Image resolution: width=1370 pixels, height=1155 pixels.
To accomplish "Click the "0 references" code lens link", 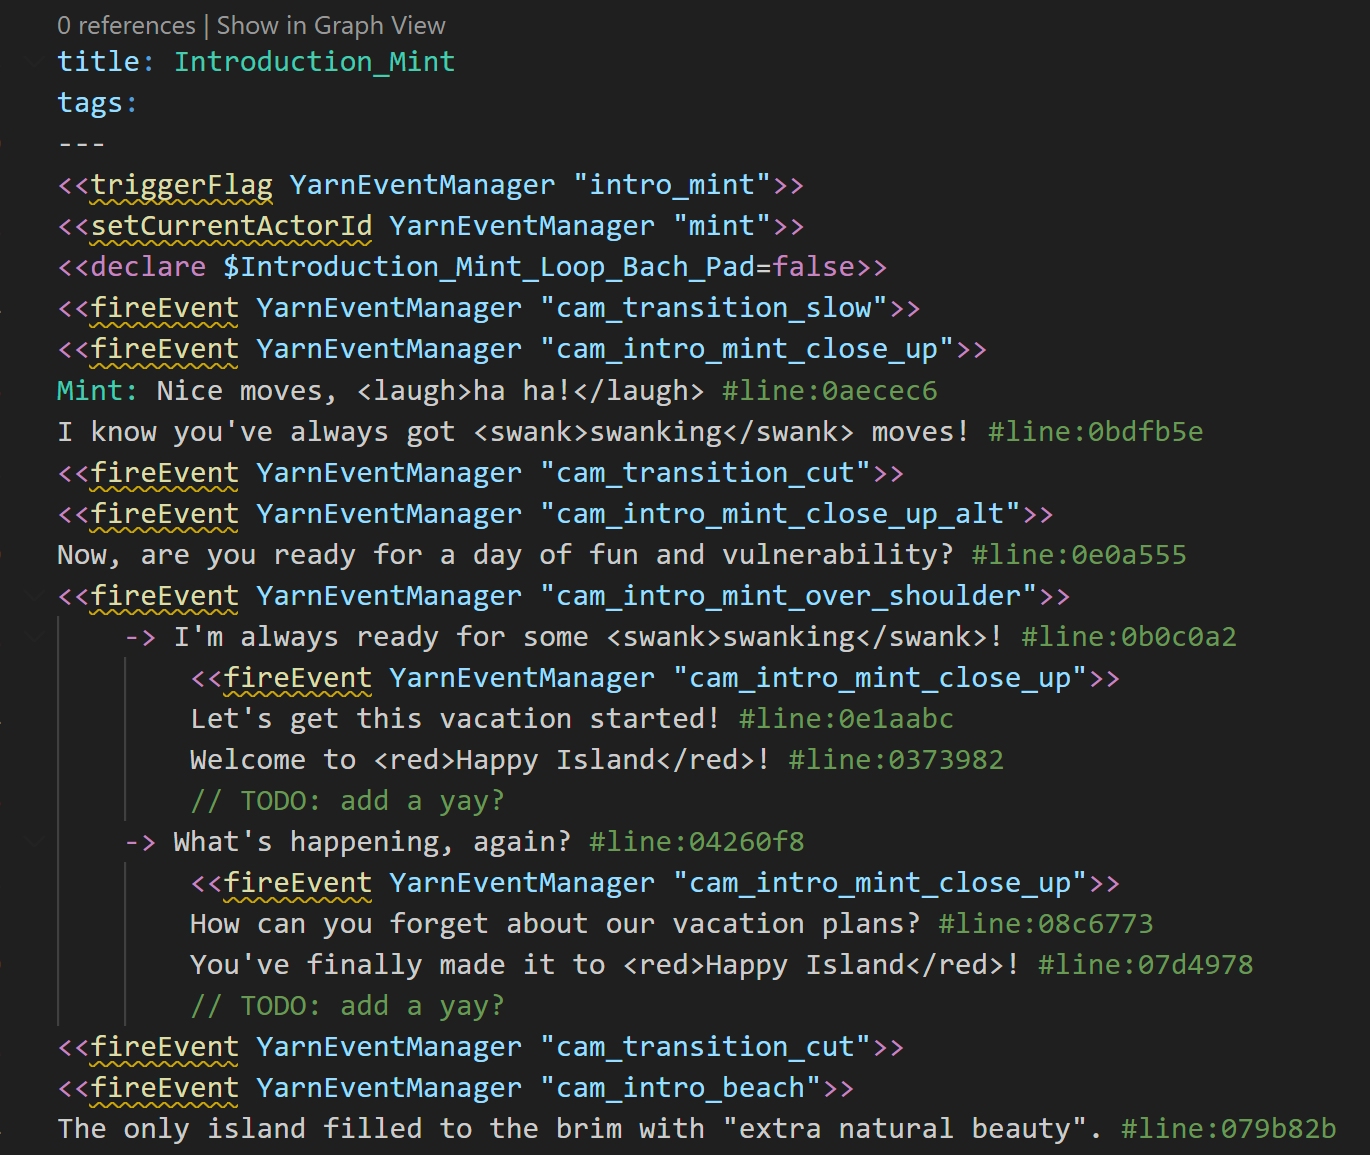I will pos(126,25).
